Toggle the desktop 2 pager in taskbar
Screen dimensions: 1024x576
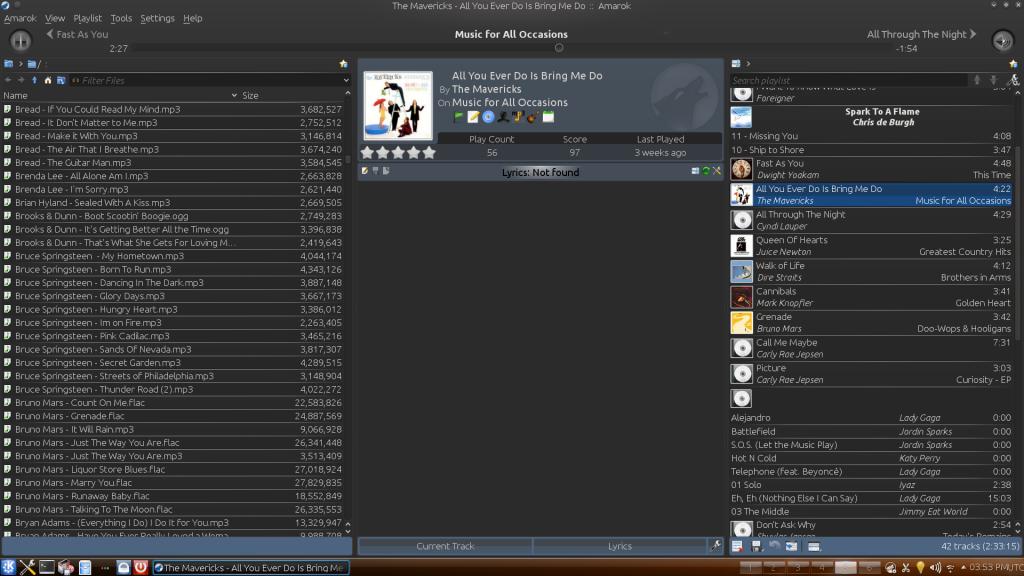[x=774, y=567]
